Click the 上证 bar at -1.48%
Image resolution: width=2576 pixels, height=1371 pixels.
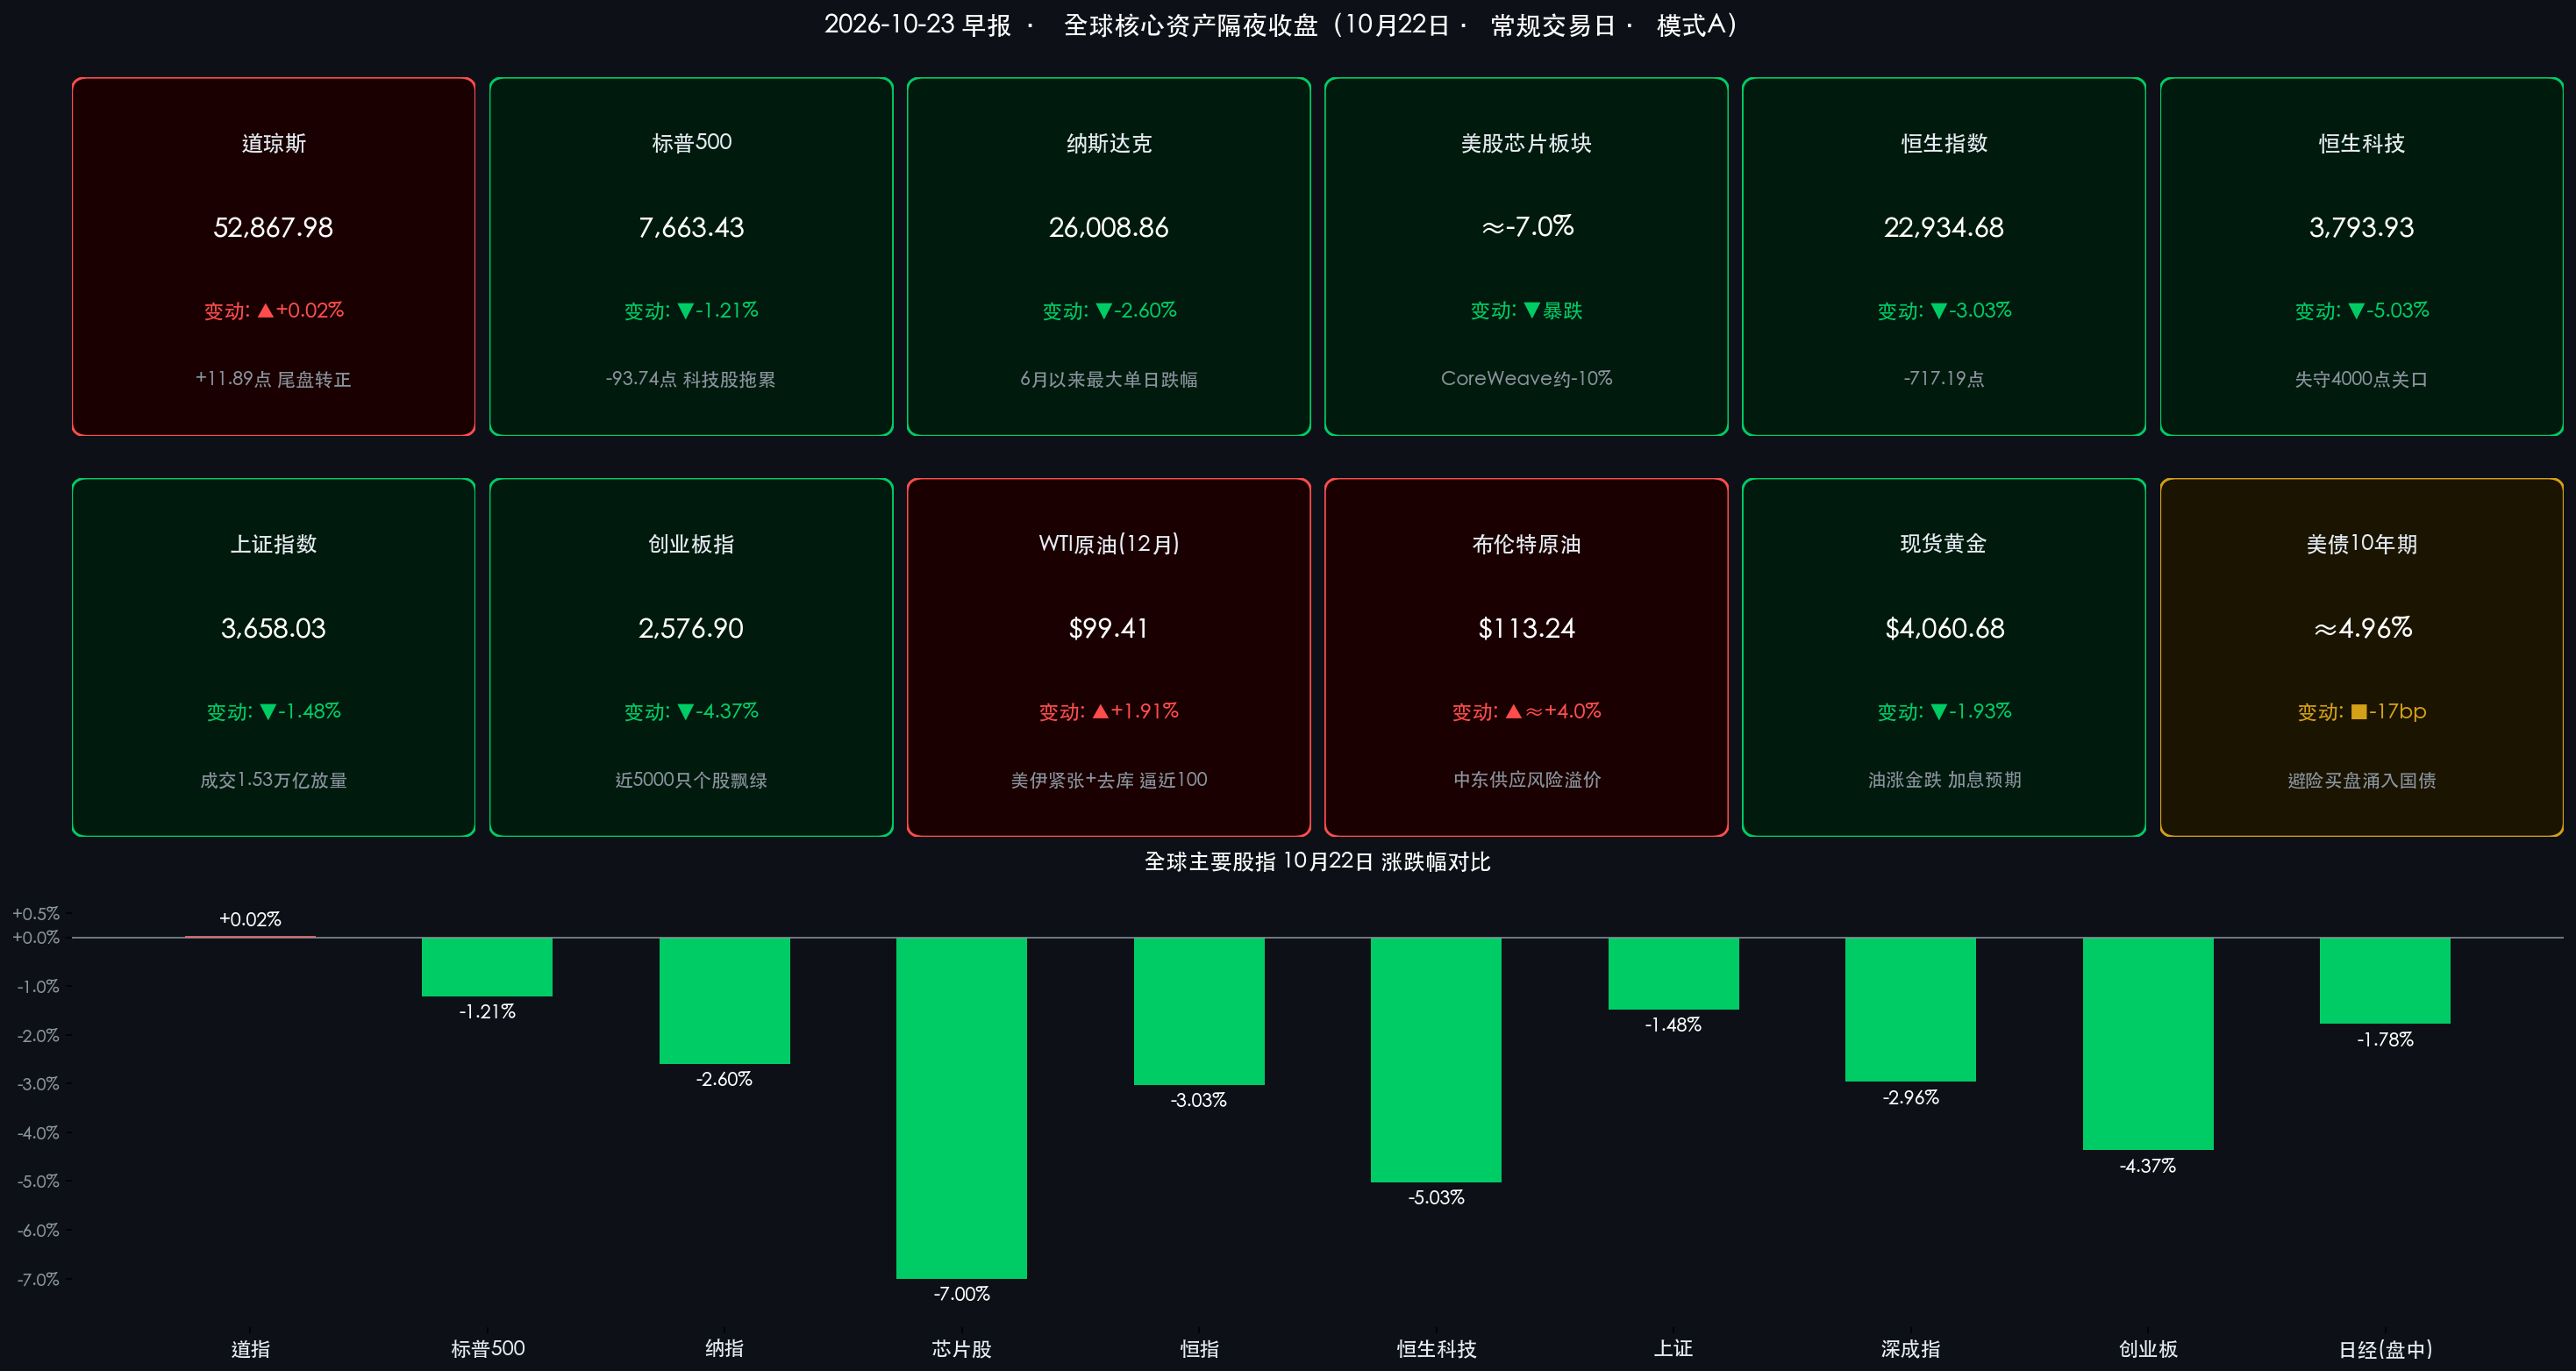tap(1673, 974)
